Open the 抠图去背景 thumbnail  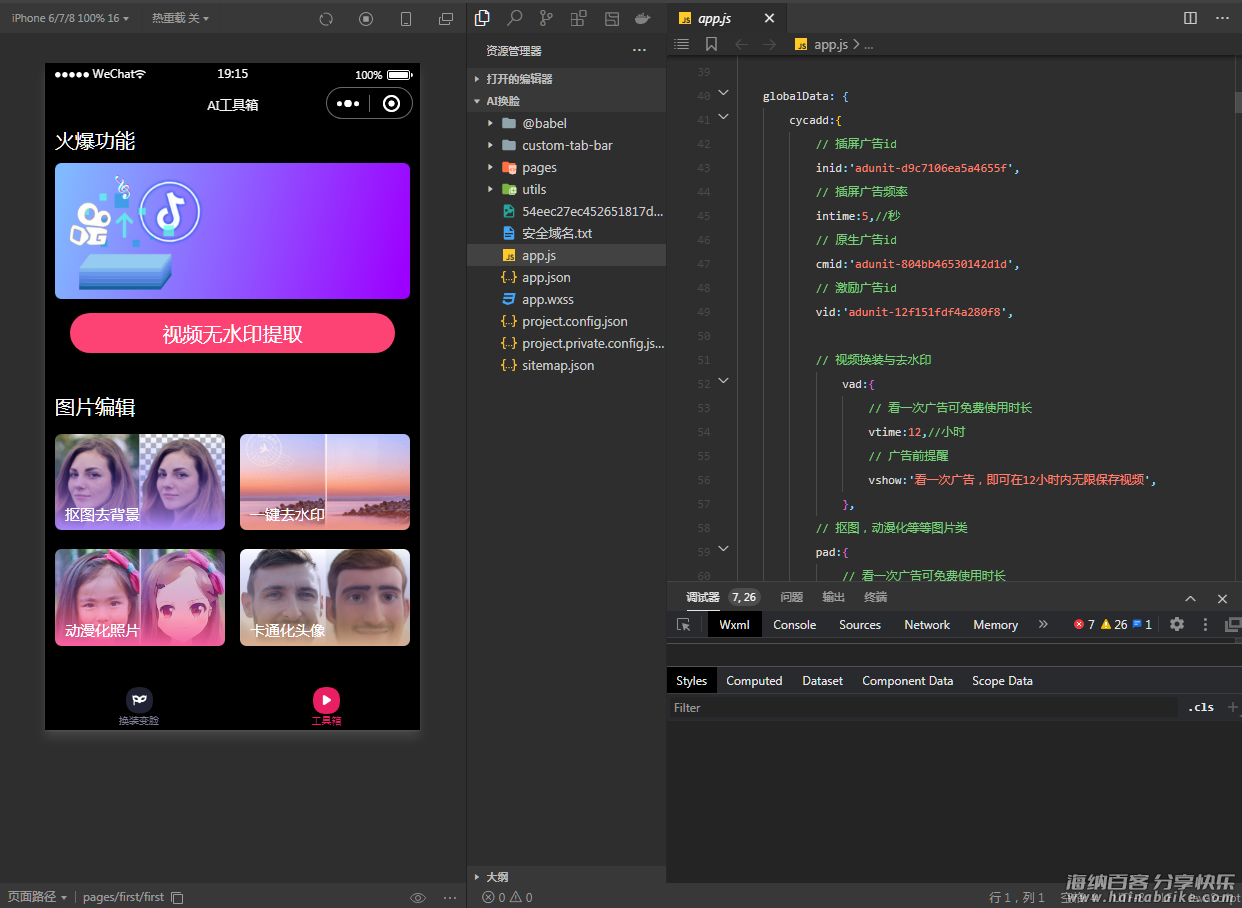[x=140, y=482]
